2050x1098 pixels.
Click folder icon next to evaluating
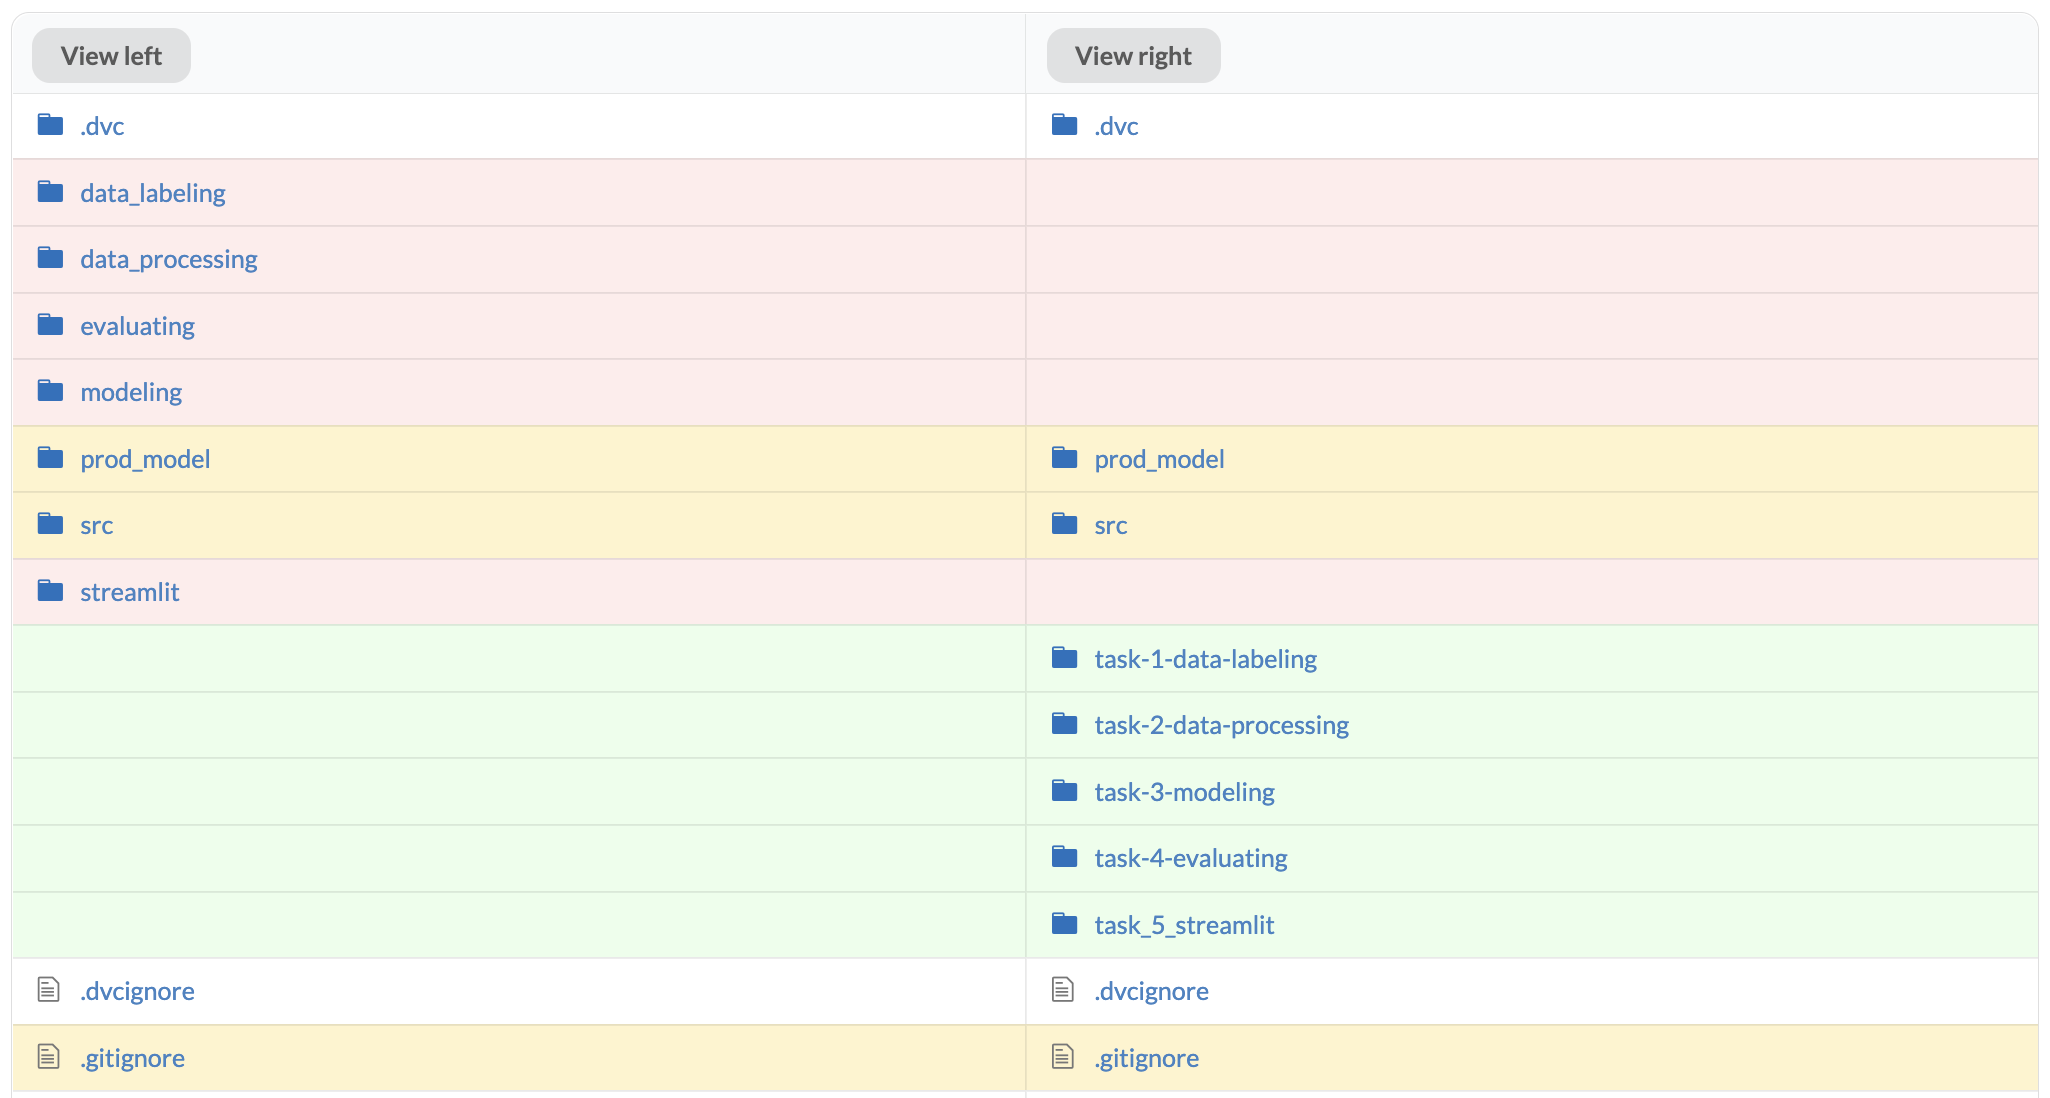coord(50,325)
